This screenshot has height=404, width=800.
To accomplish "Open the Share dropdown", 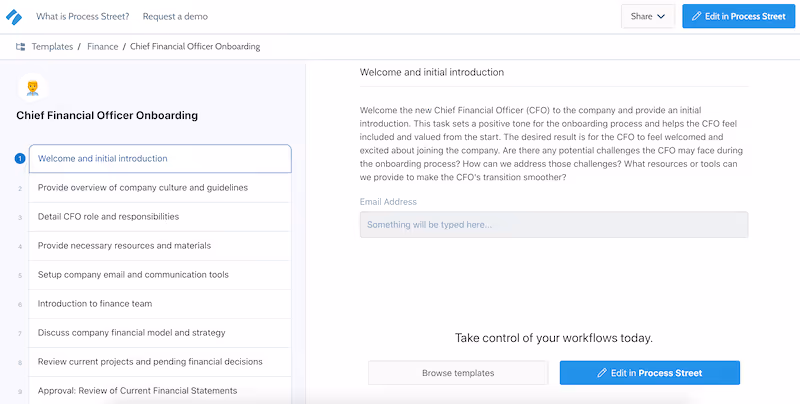I will point(648,16).
